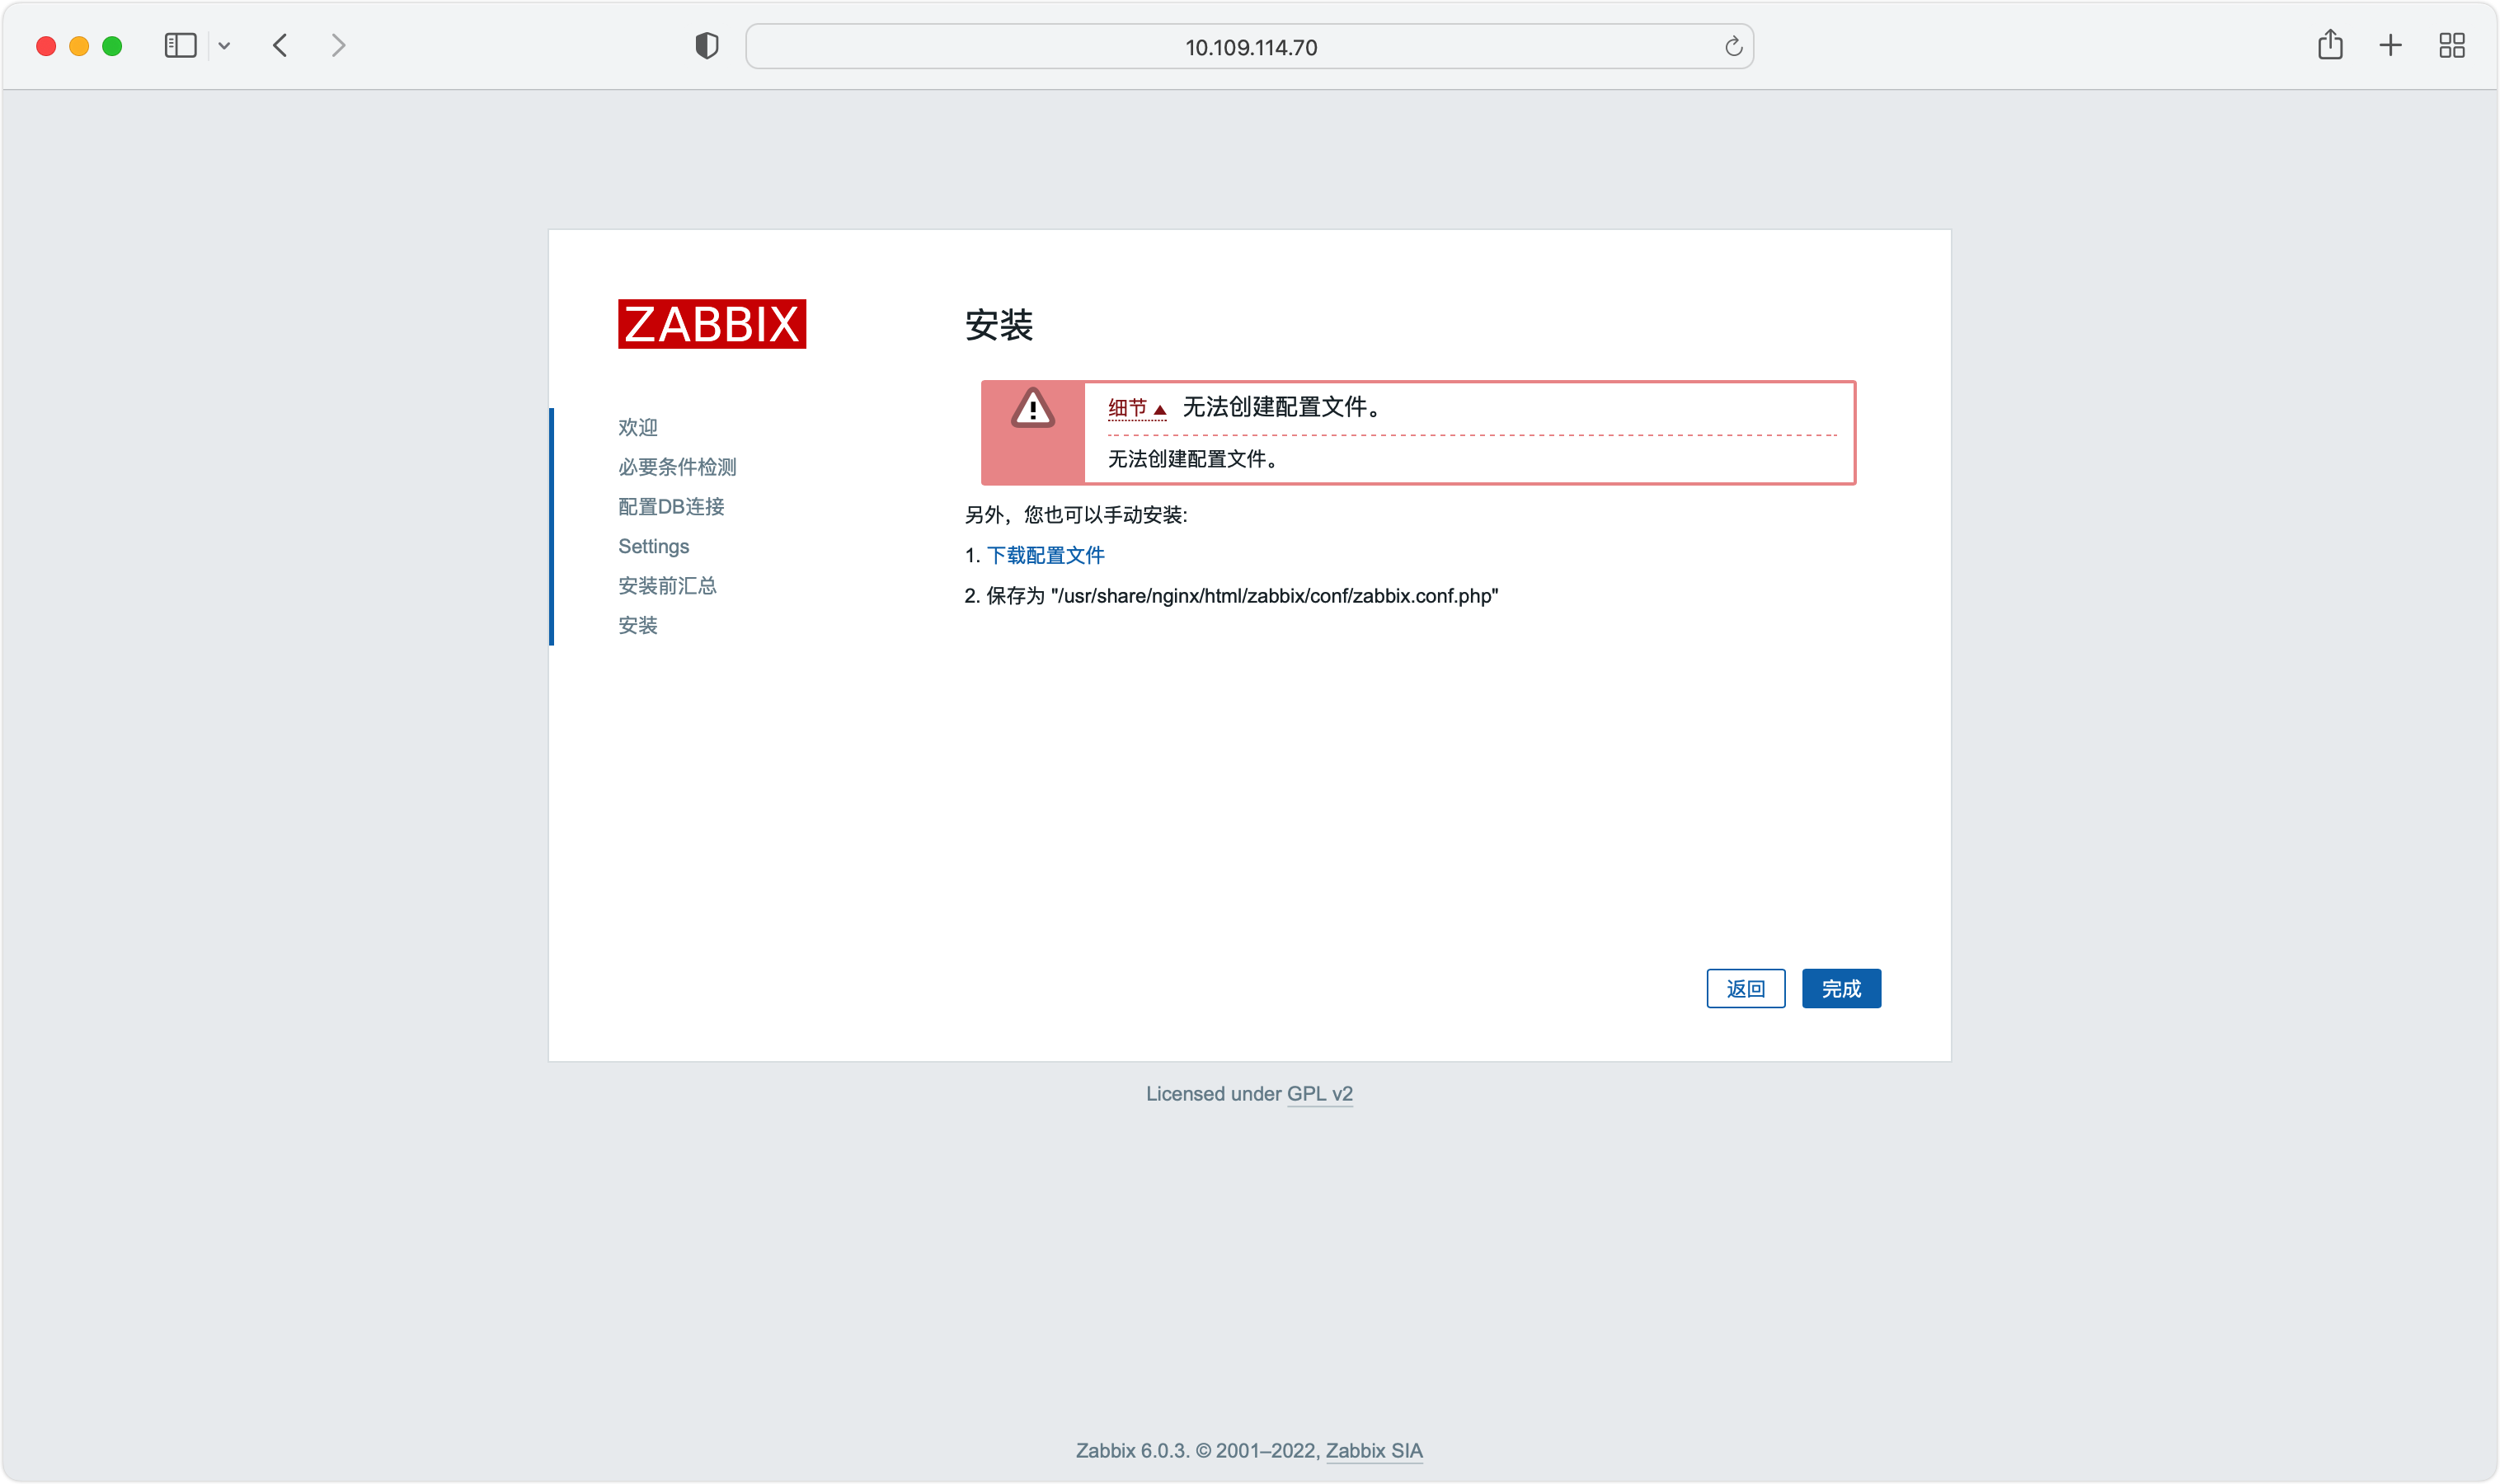Go forward with the Safari forward arrow
2500x1484 pixels.
338,46
